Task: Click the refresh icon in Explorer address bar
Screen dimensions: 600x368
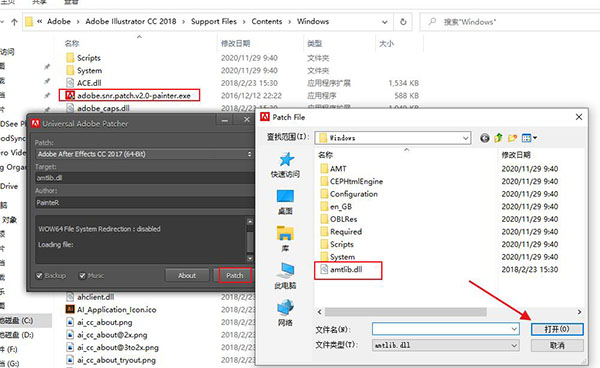Action: (403, 22)
